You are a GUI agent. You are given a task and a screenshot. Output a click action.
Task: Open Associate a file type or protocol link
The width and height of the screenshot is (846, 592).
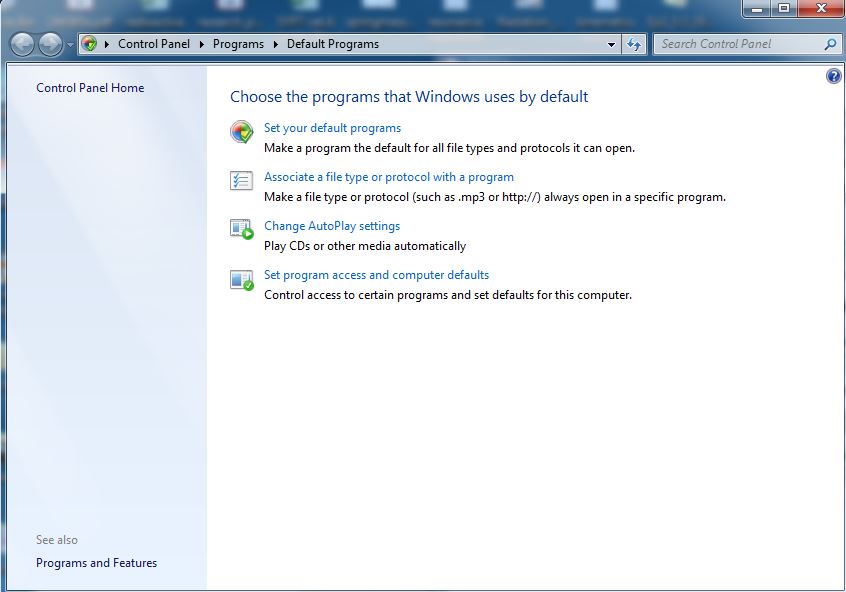coord(388,177)
